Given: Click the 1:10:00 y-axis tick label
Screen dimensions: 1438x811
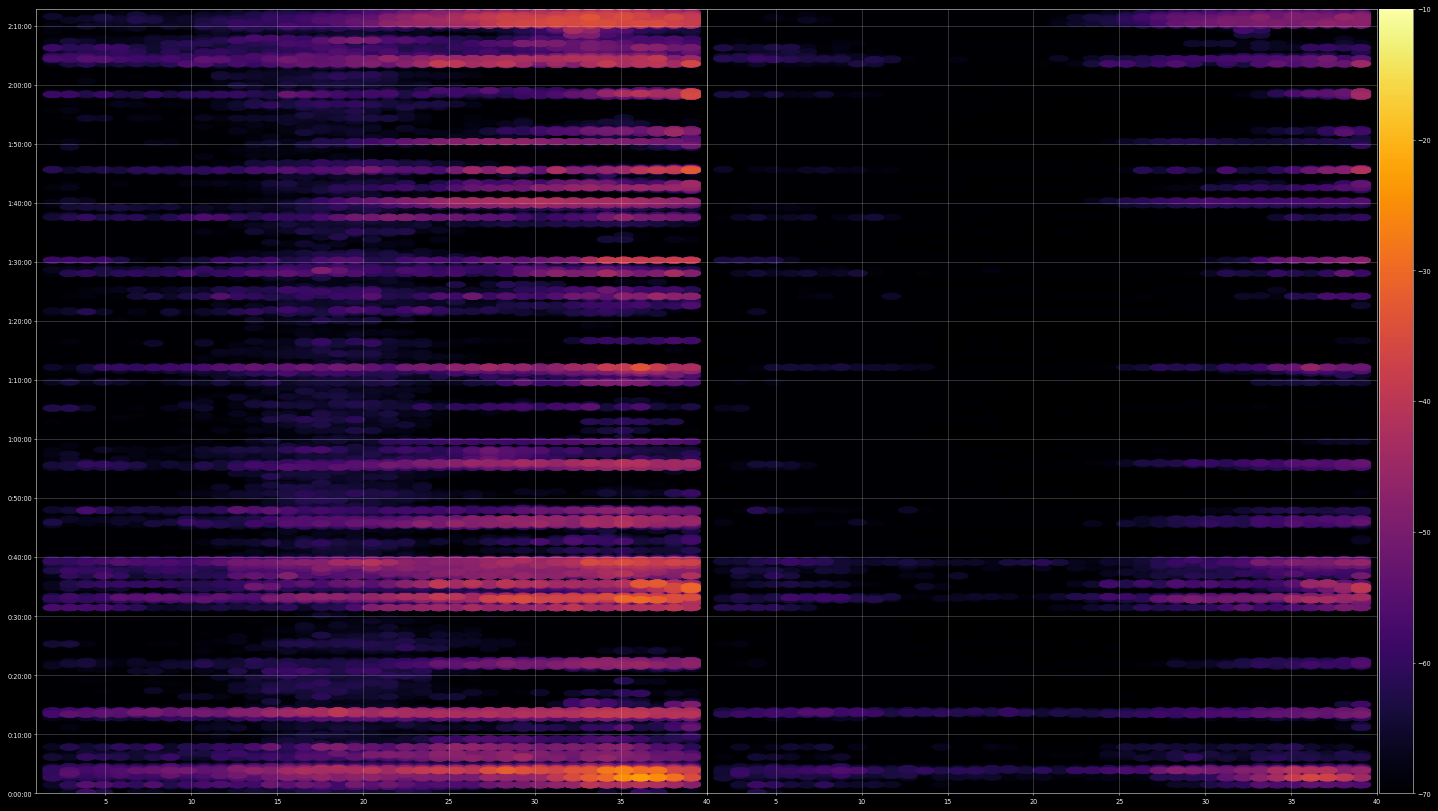Looking at the screenshot, I should pos(20,381).
